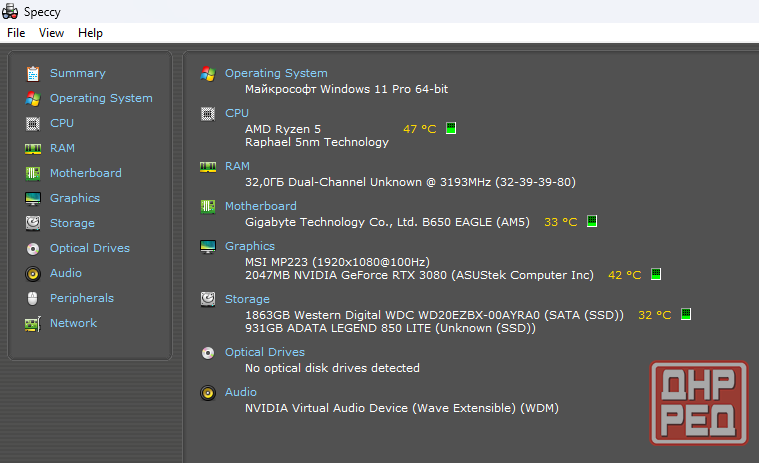Click the ADATA LEGEND 850 LITE drive line
The image size is (759, 463).
click(390, 328)
